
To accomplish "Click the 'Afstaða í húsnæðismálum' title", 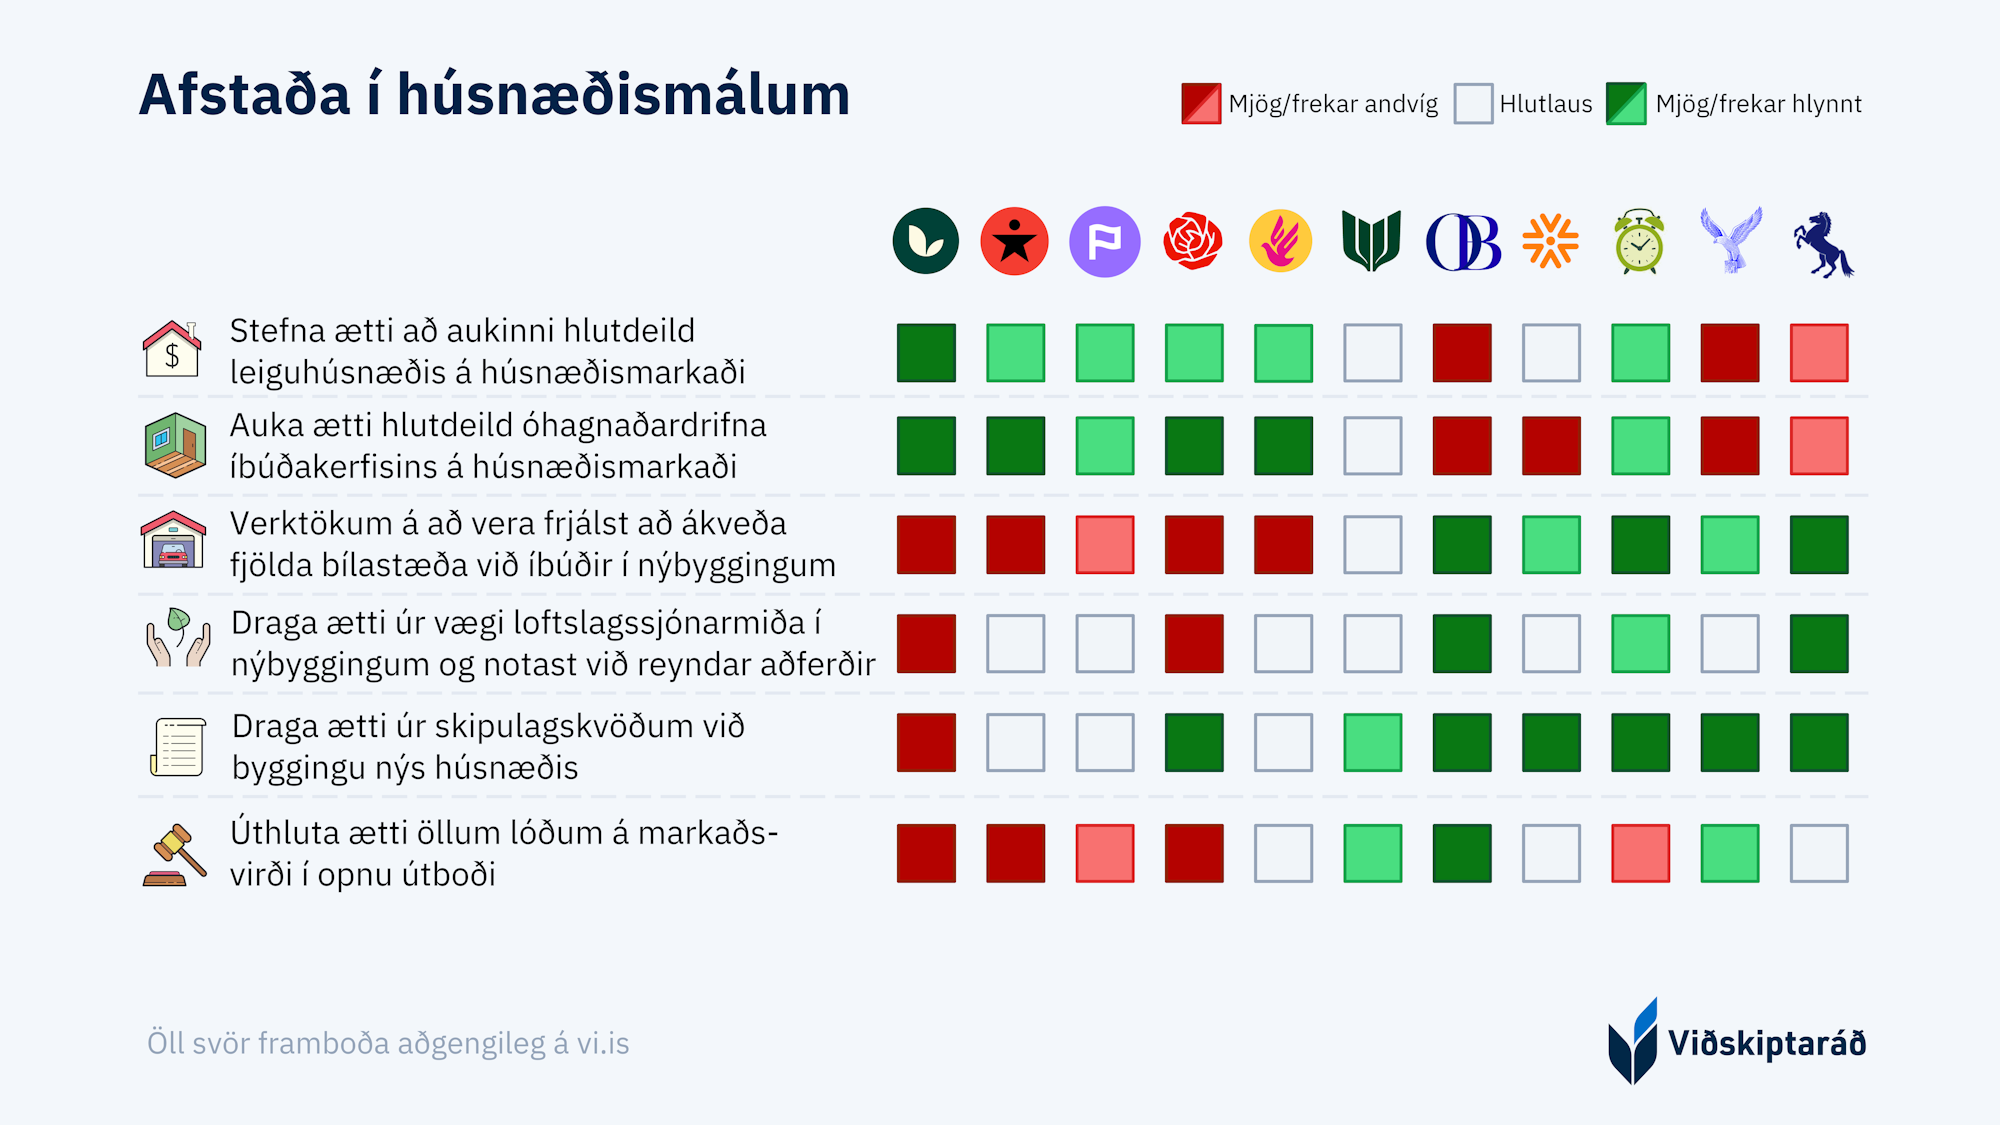I will [494, 95].
